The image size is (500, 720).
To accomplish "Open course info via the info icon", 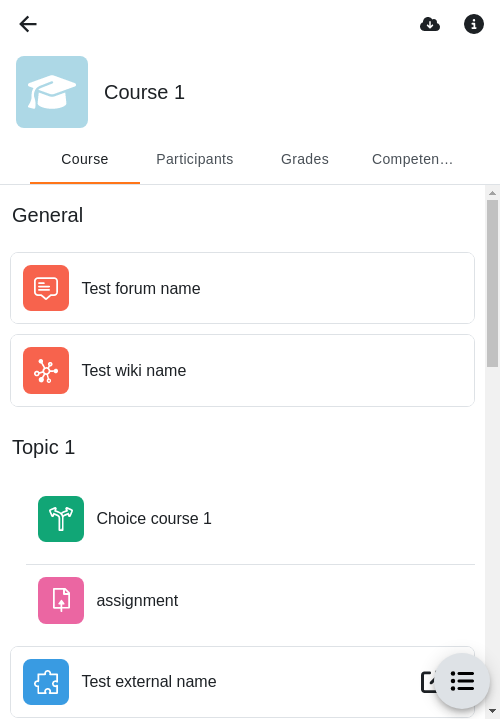I will tap(473, 24).
